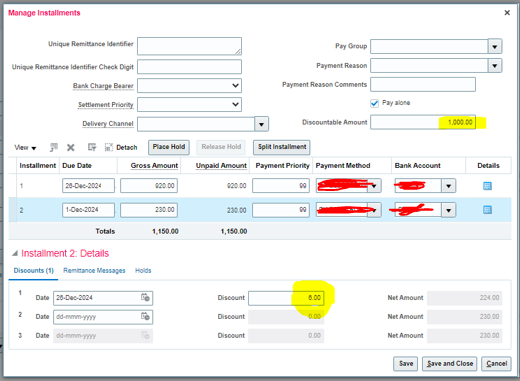Click the Save button
Viewport: 520px width, 381px height.
406,363
